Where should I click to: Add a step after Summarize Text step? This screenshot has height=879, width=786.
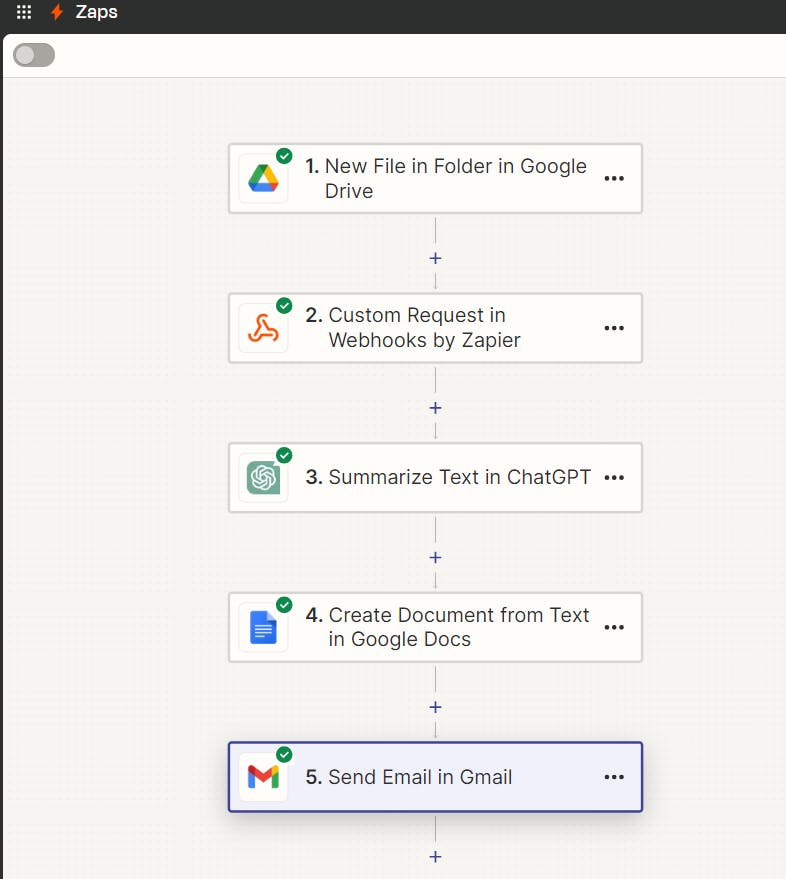click(435, 557)
